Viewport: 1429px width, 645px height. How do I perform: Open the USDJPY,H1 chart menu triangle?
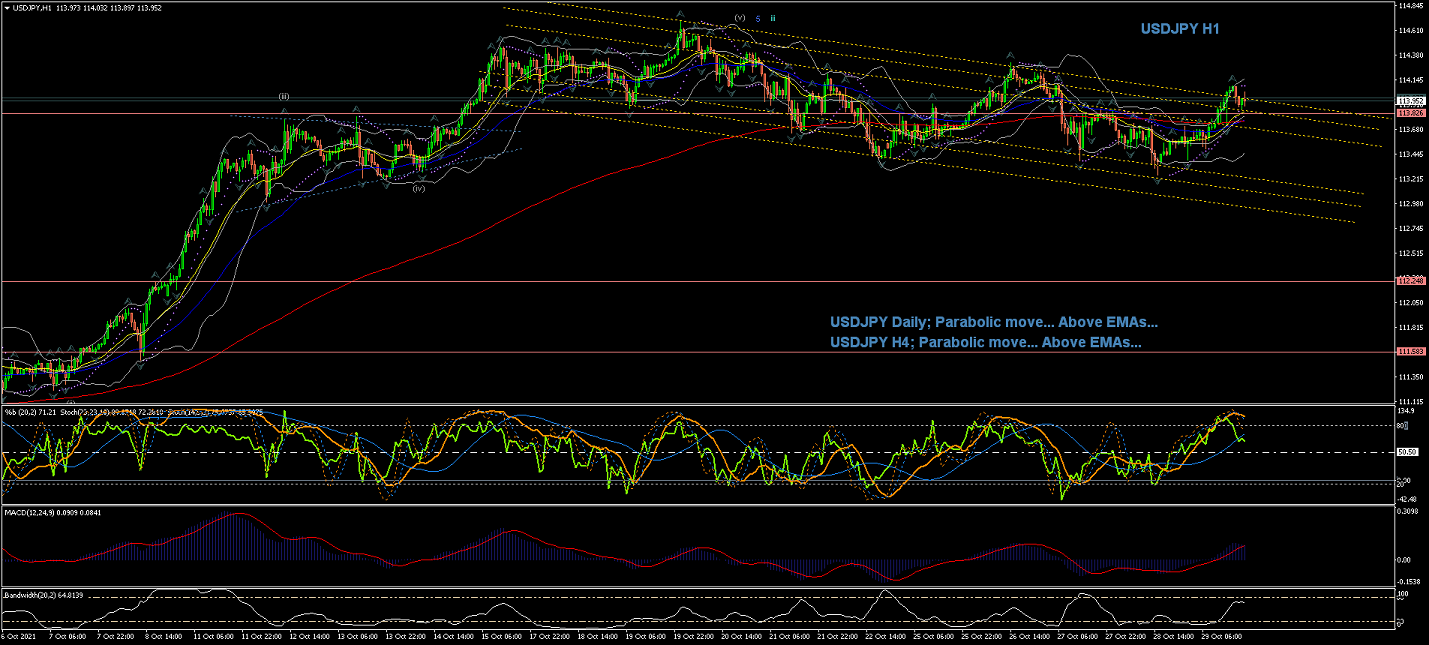pos(6,8)
